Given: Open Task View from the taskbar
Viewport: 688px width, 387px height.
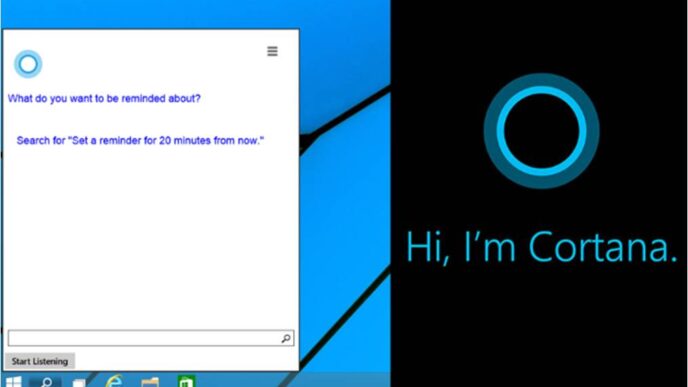Looking at the screenshot, I should tap(79, 382).
